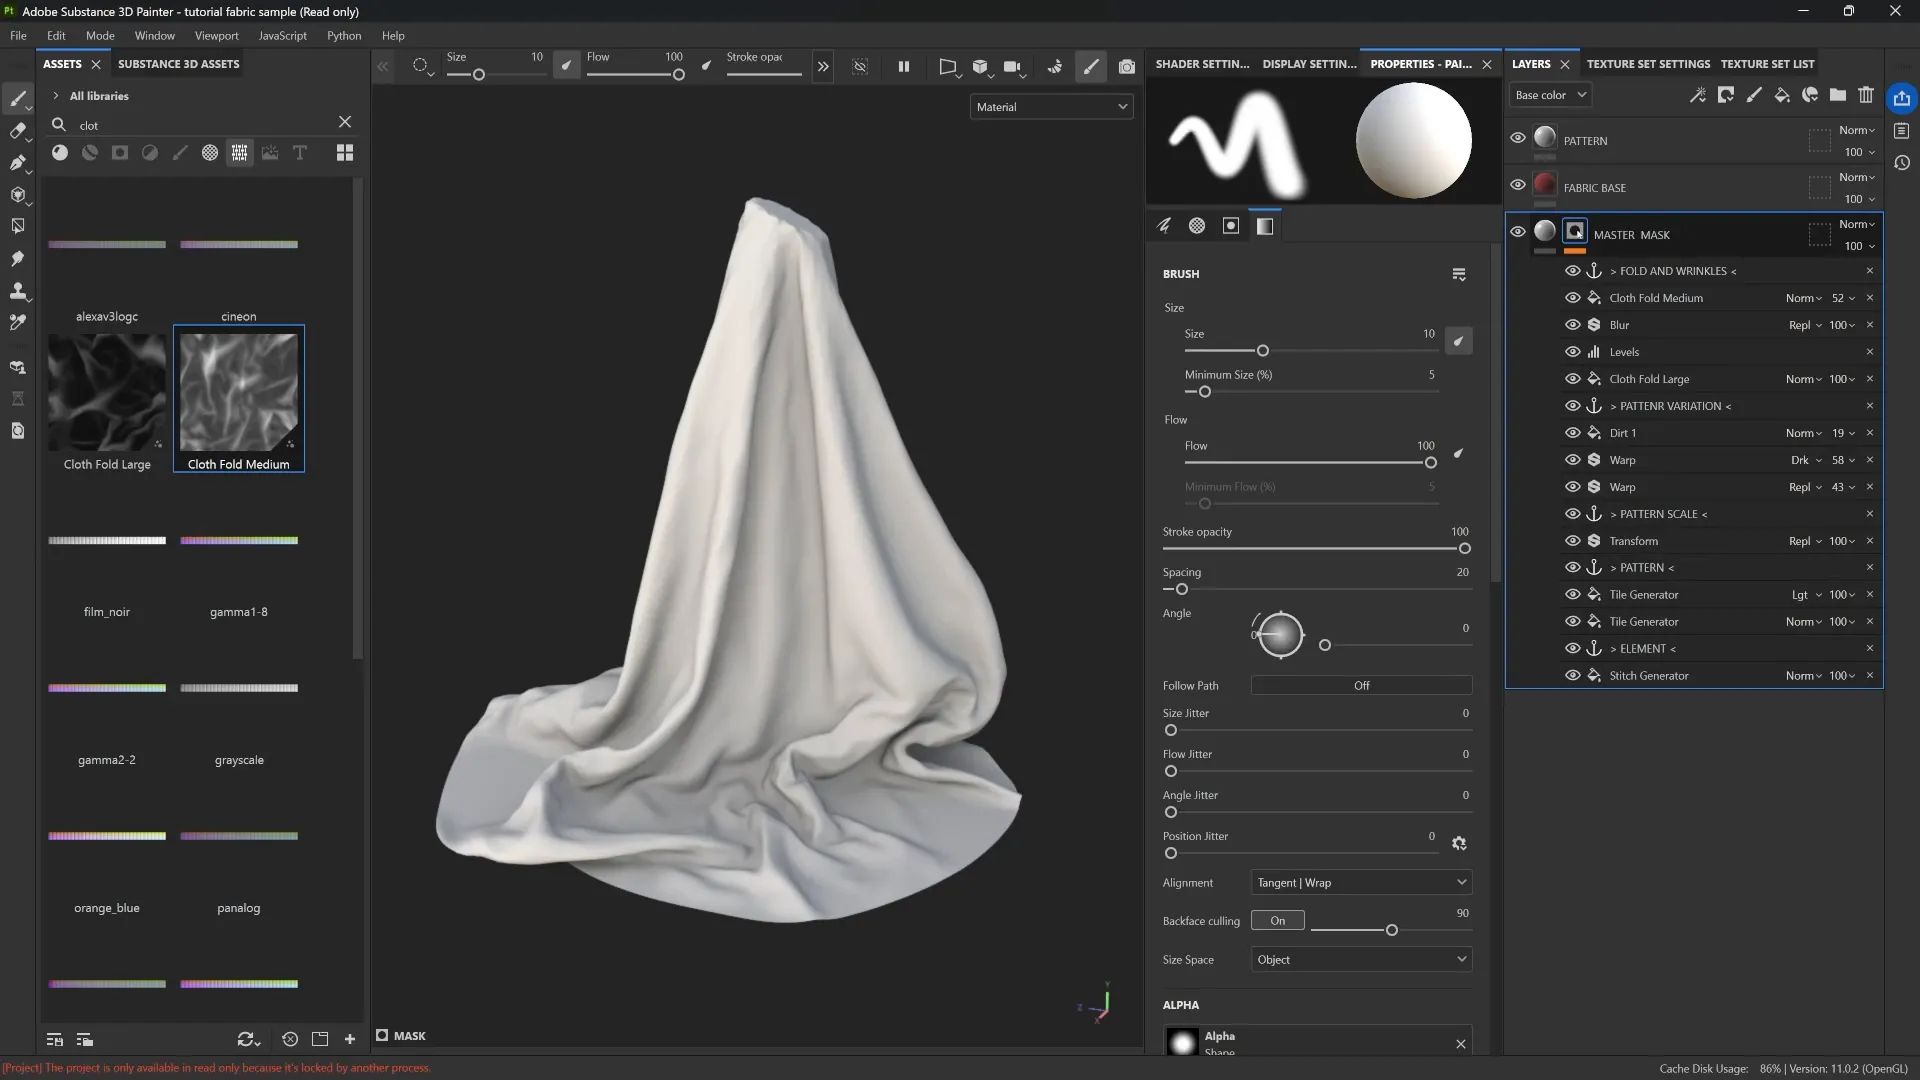The width and height of the screenshot is (1920, 1080).
Task: Open the Material viewport channel dropdown
Action: tap(1051, 107)
